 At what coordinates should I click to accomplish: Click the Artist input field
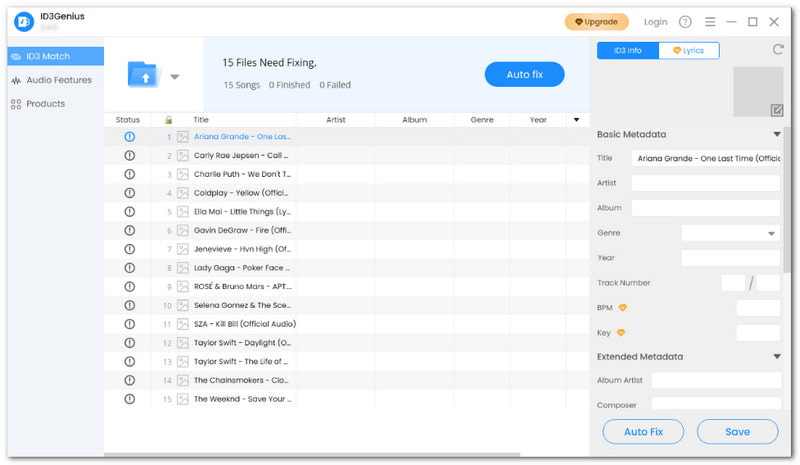706,183
